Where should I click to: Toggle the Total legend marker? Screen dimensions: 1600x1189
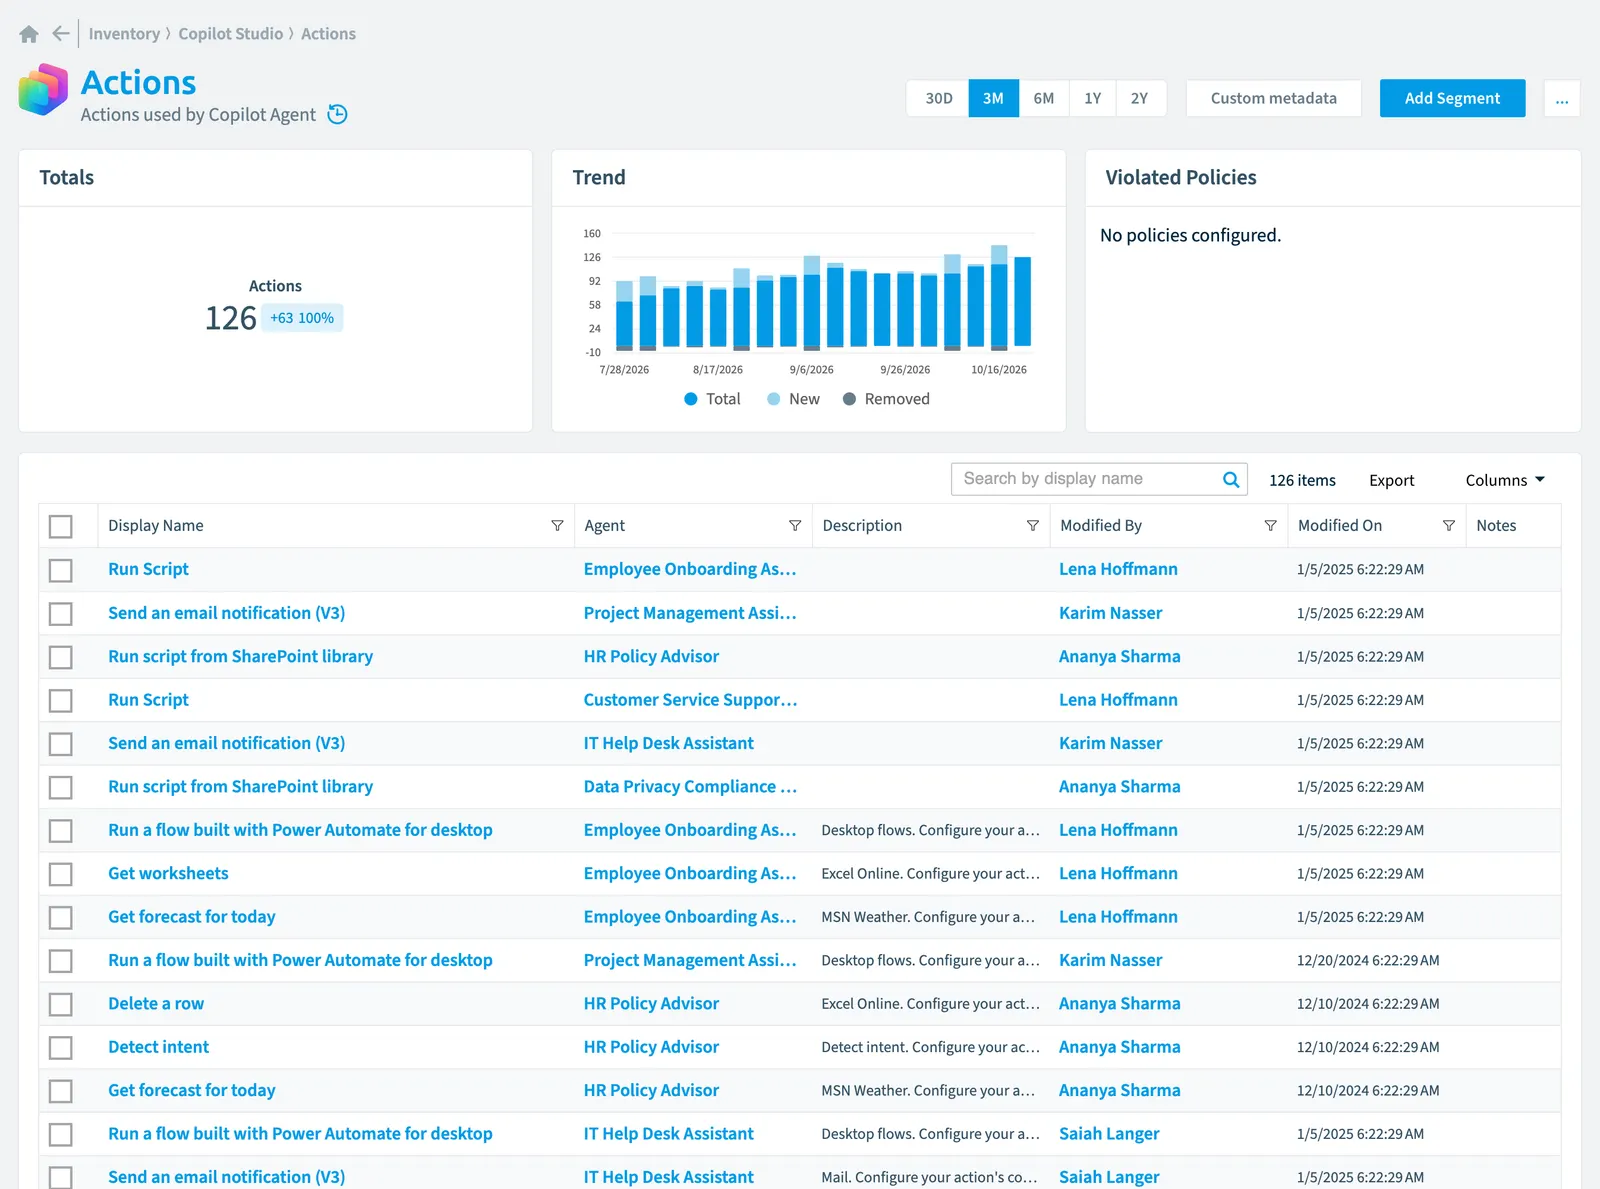690,399
